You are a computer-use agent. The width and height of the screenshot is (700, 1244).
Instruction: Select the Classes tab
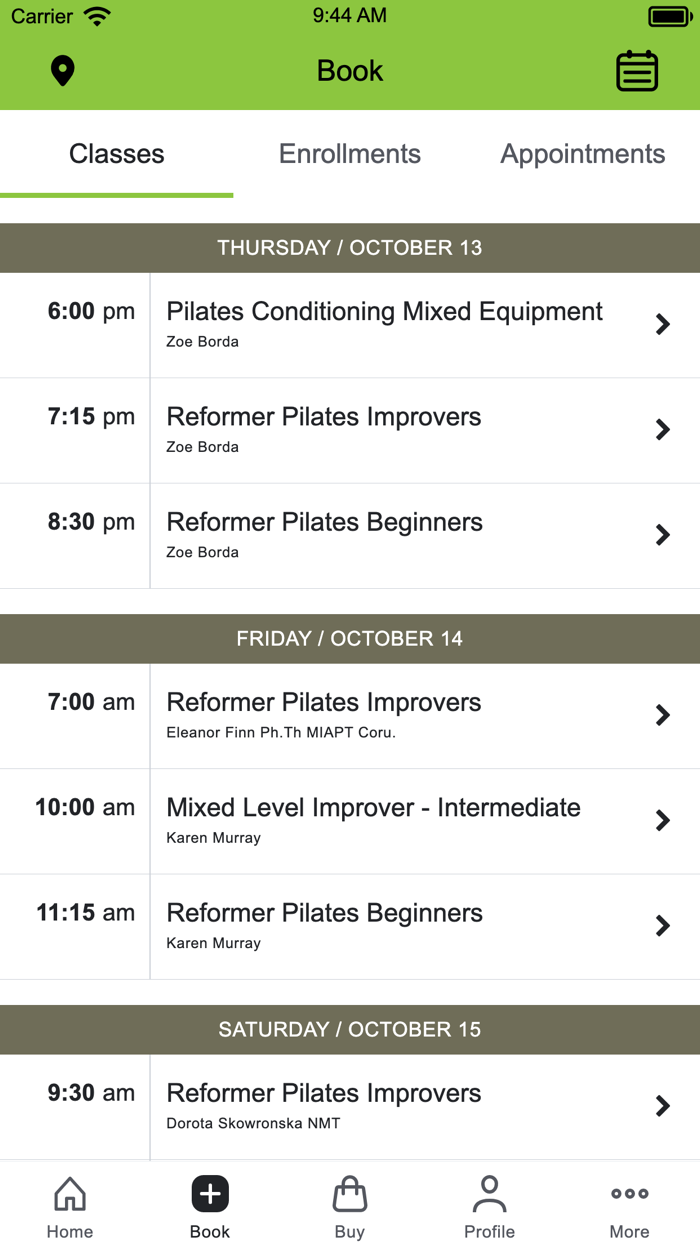point(117,154)
